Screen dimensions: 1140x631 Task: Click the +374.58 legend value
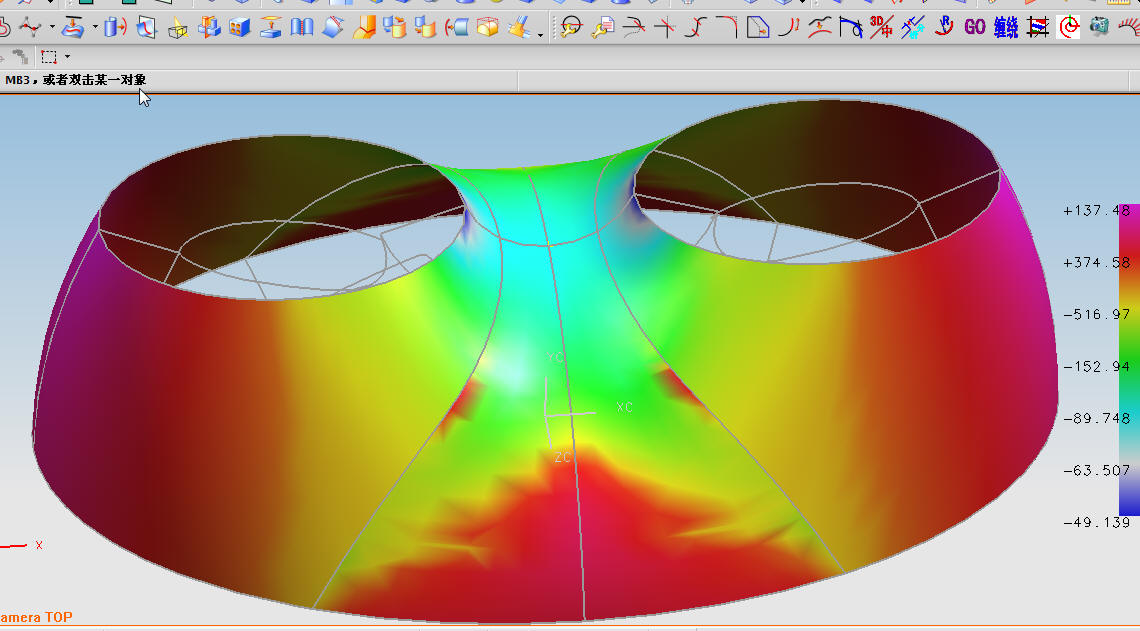[1096, 262]
